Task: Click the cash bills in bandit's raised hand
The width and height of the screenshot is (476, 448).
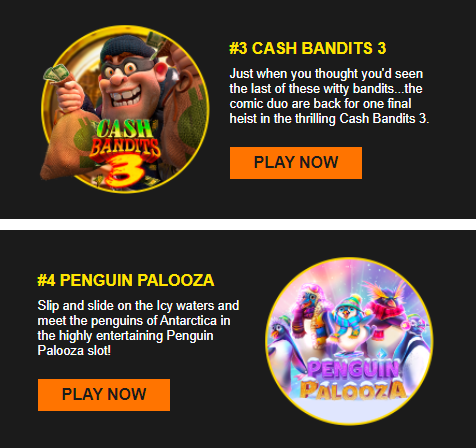Action: pos(56,73)
